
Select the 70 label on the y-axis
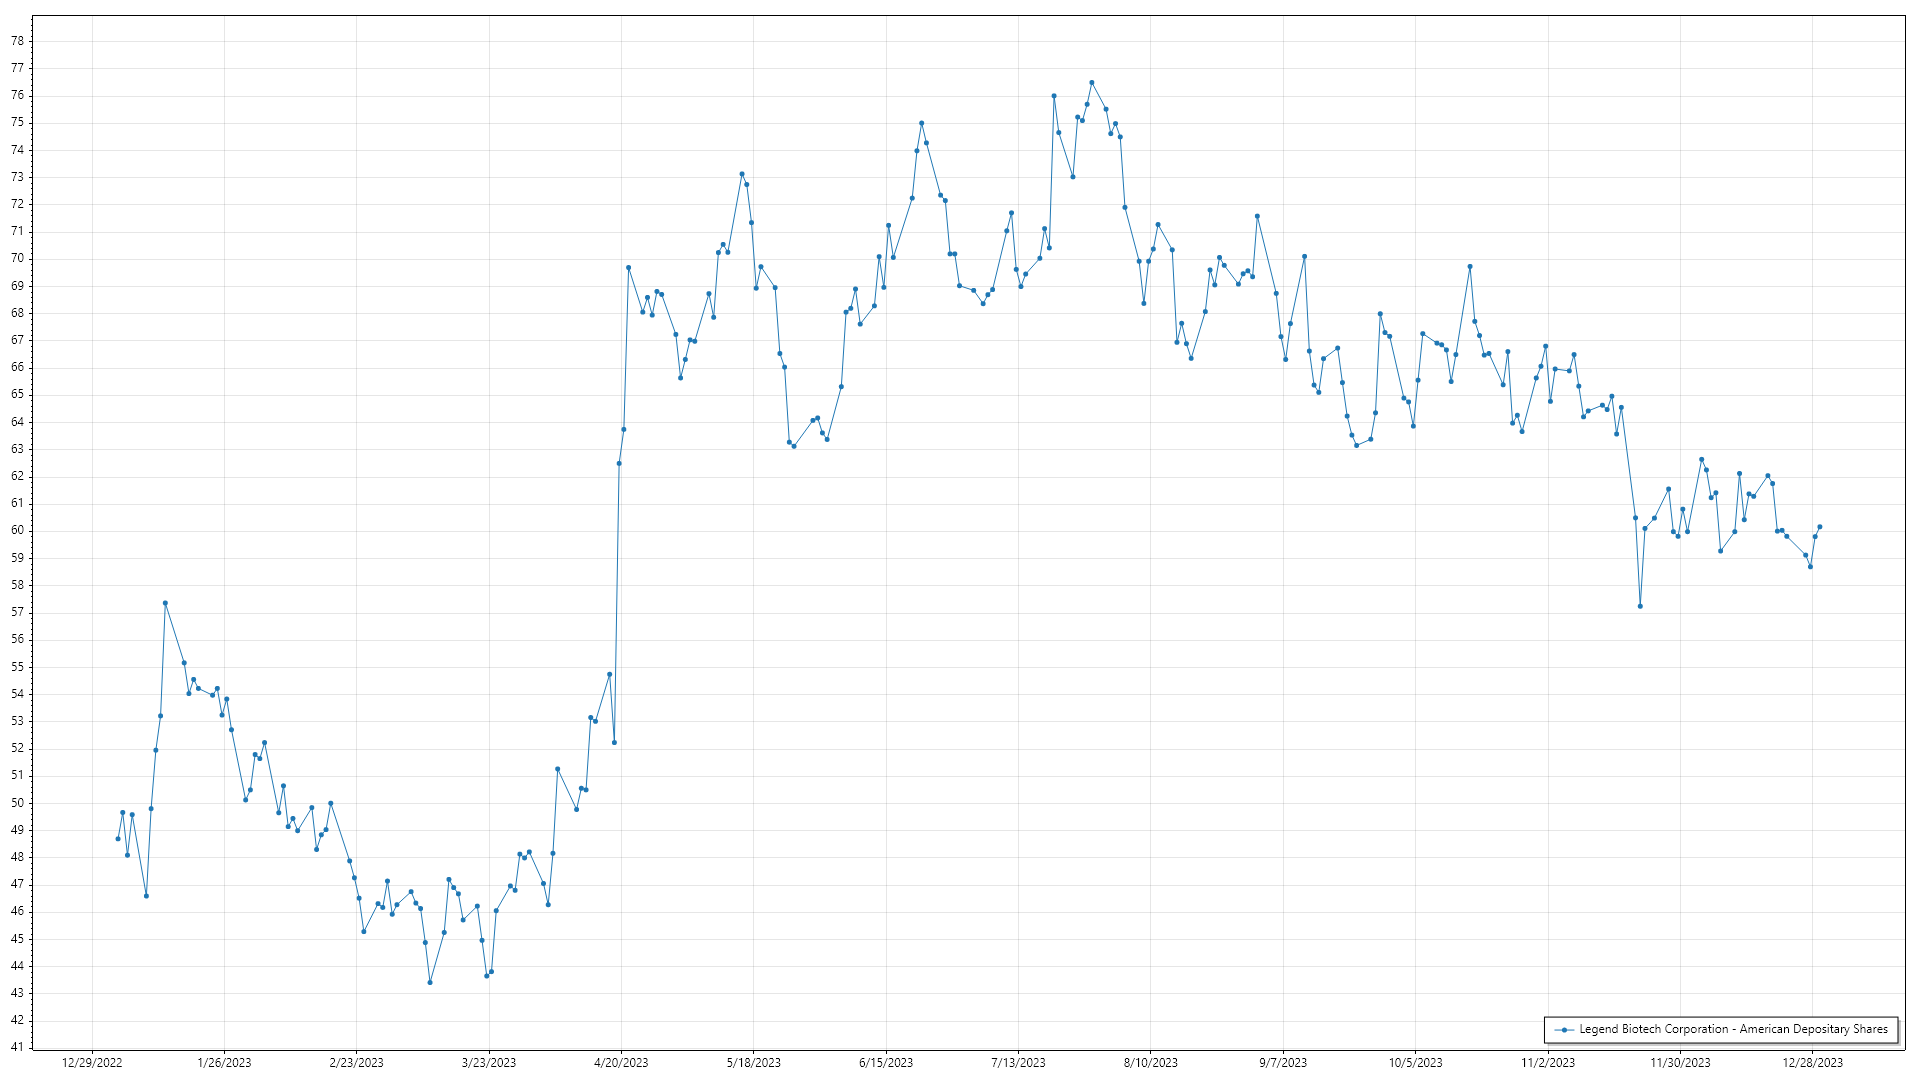pos(17,259)
